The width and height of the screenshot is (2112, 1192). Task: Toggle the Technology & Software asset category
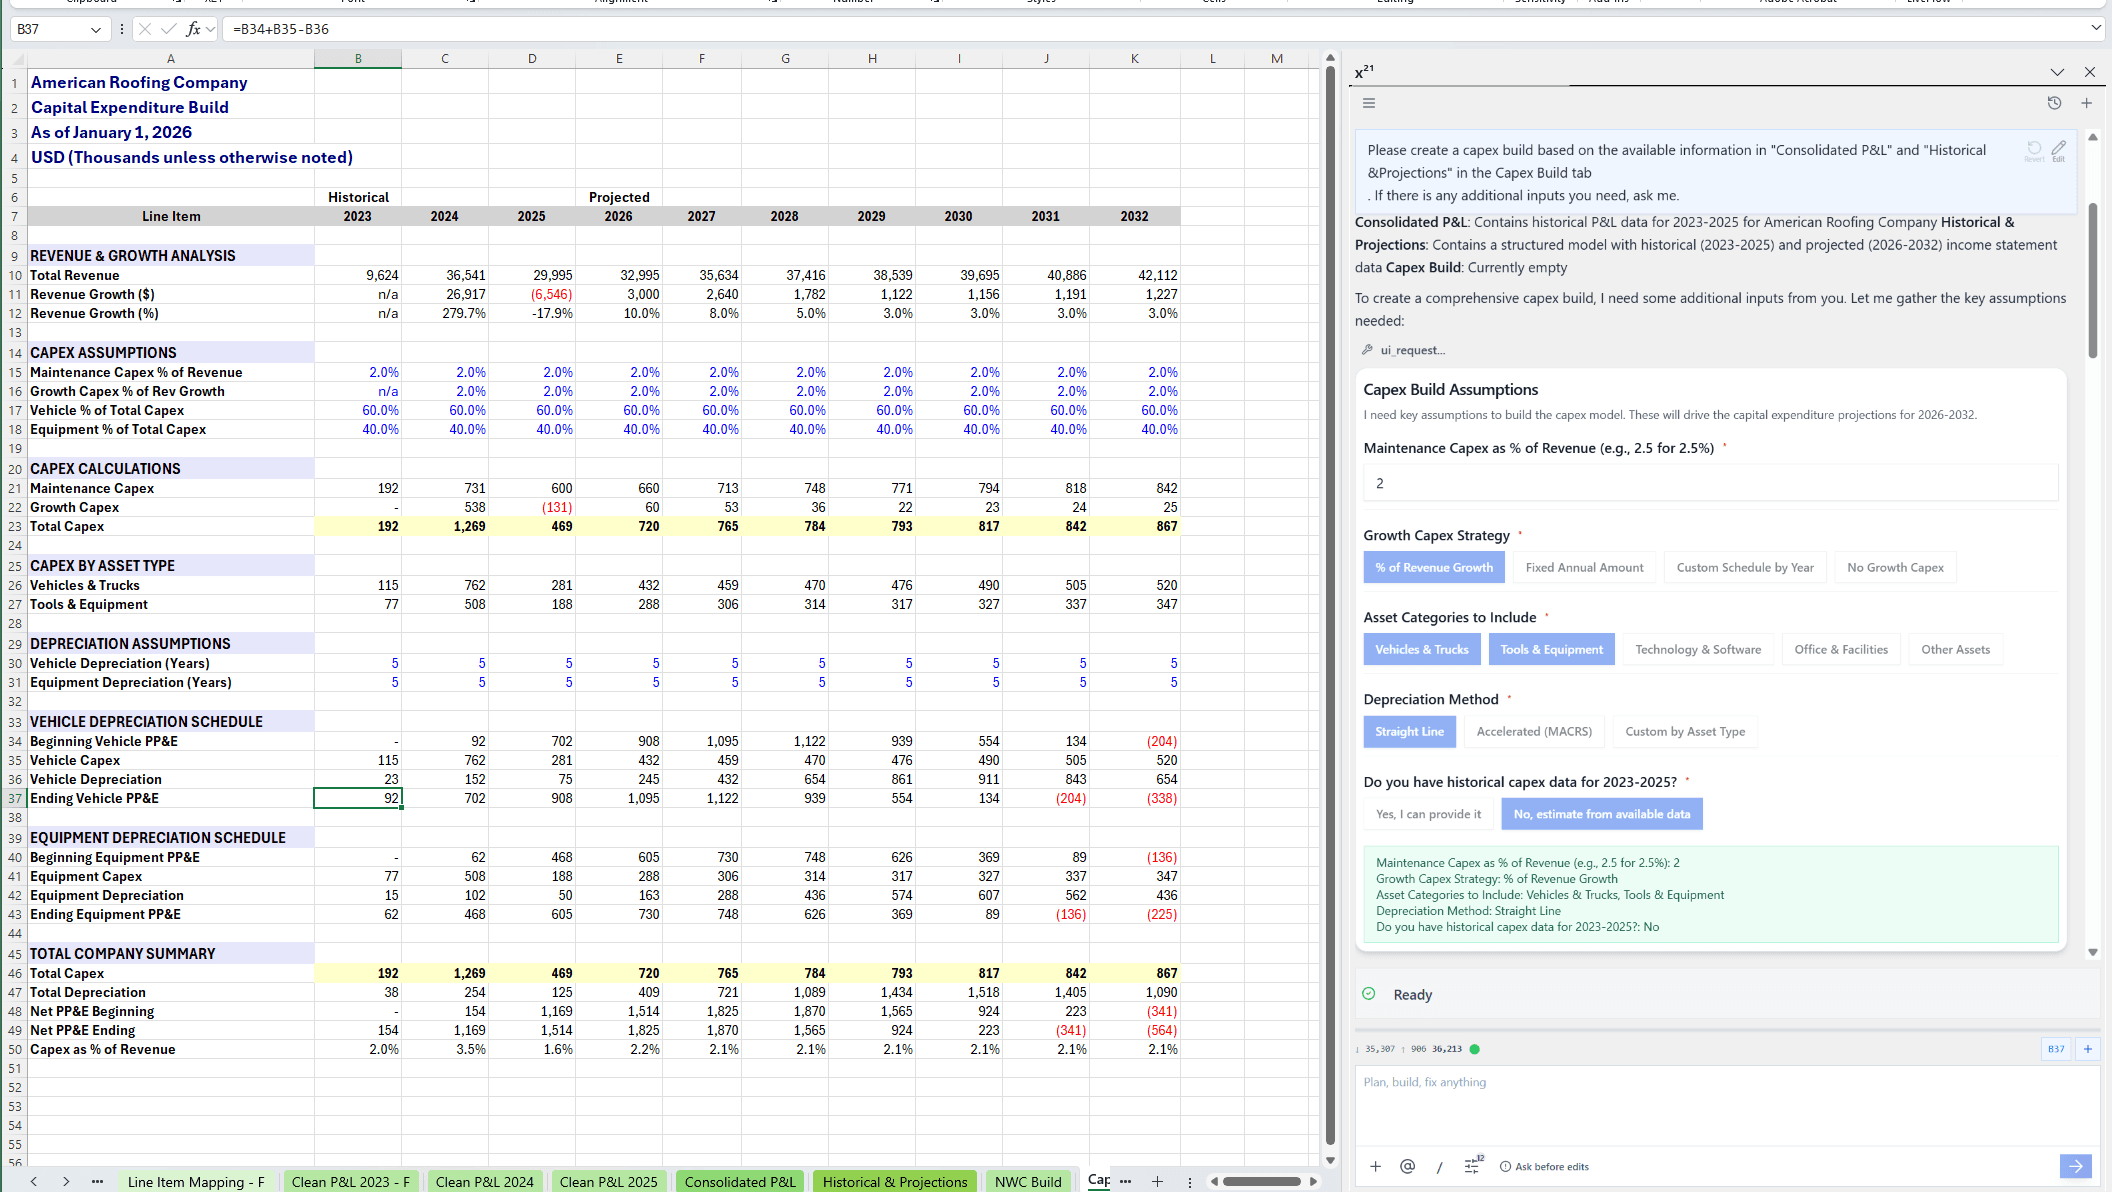pyautogui.click(x=1698, y=649)
